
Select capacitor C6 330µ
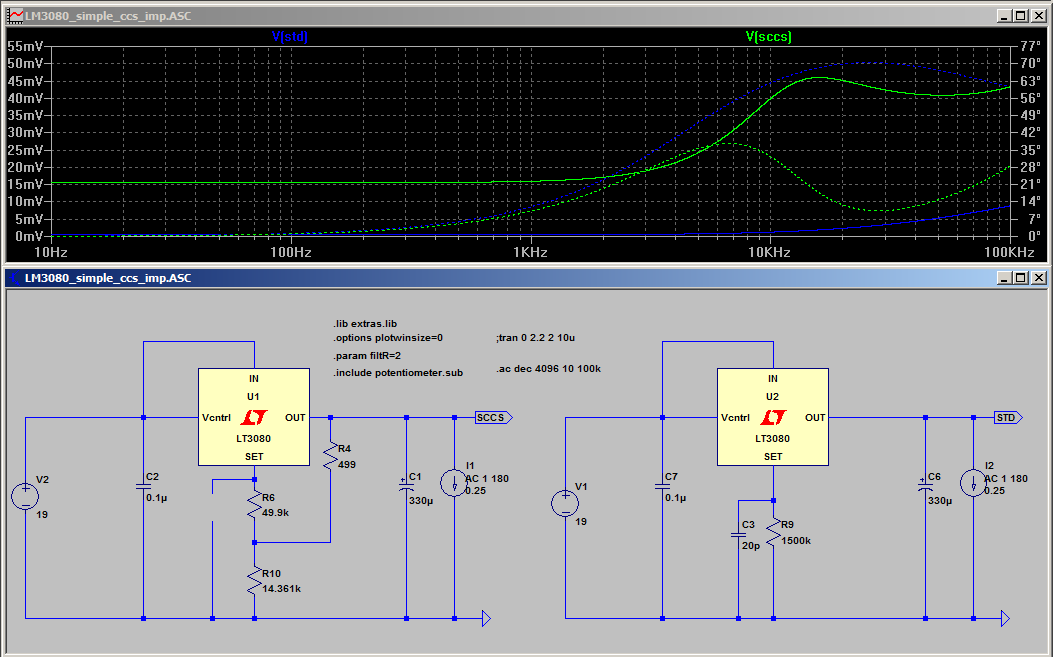[x=925, y=485]
